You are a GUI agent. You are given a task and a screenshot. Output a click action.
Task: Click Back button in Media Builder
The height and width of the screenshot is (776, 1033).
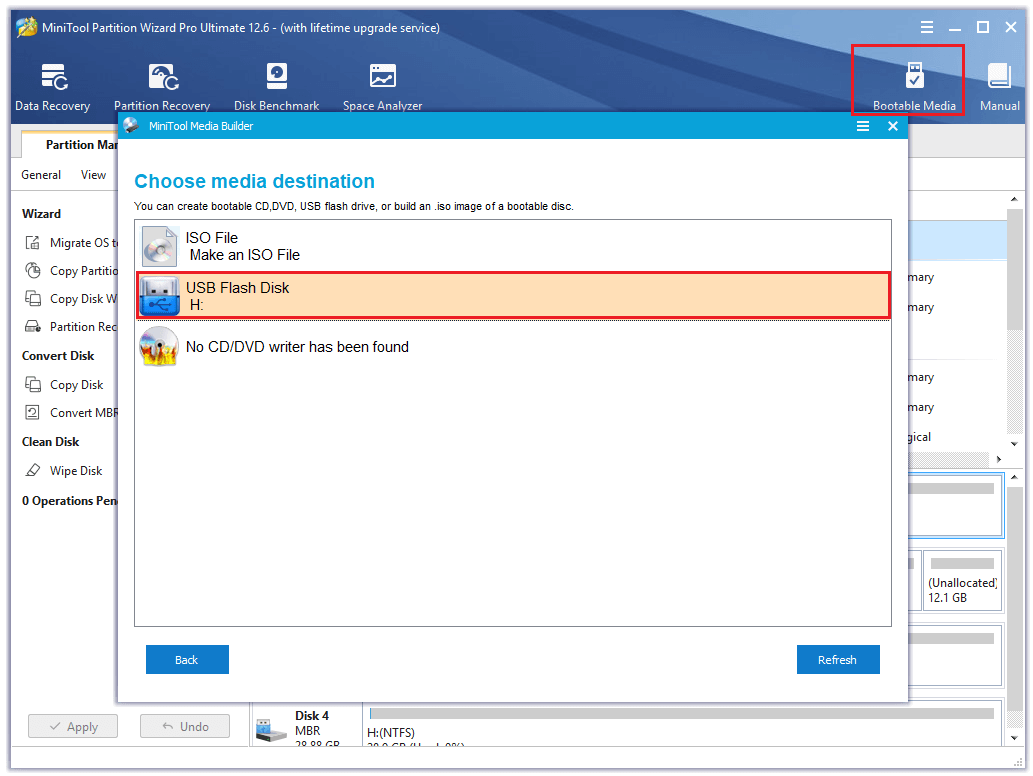pos(187,659)
